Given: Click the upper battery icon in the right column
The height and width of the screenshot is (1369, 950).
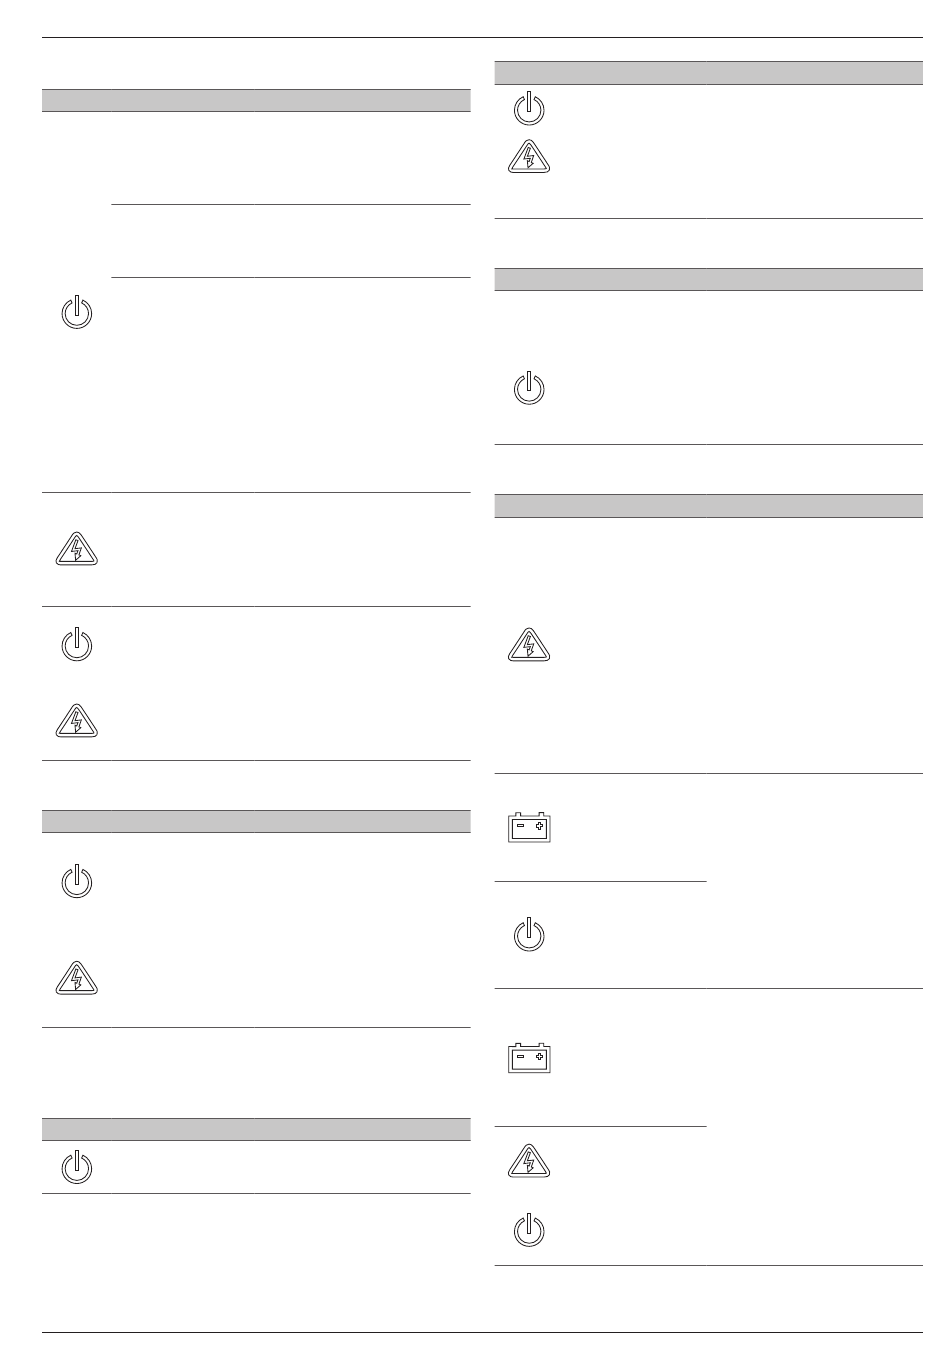Looking at the screenshot, I should point(529,827).
